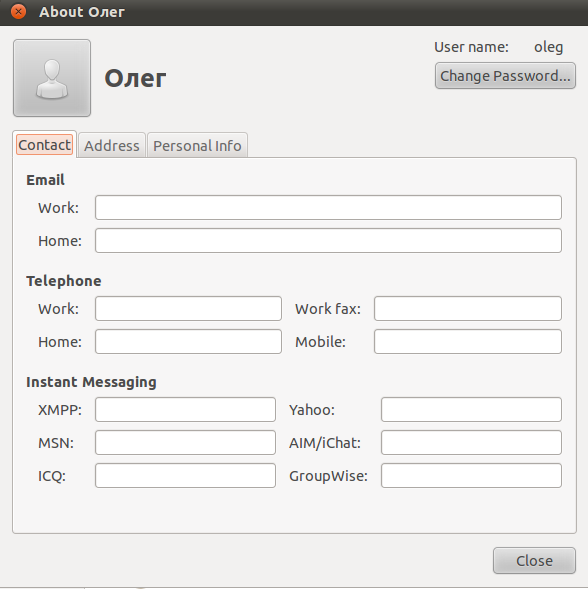588x589 pixels.
Task: Open the Change Password dialog
Action: coord(505,76)
